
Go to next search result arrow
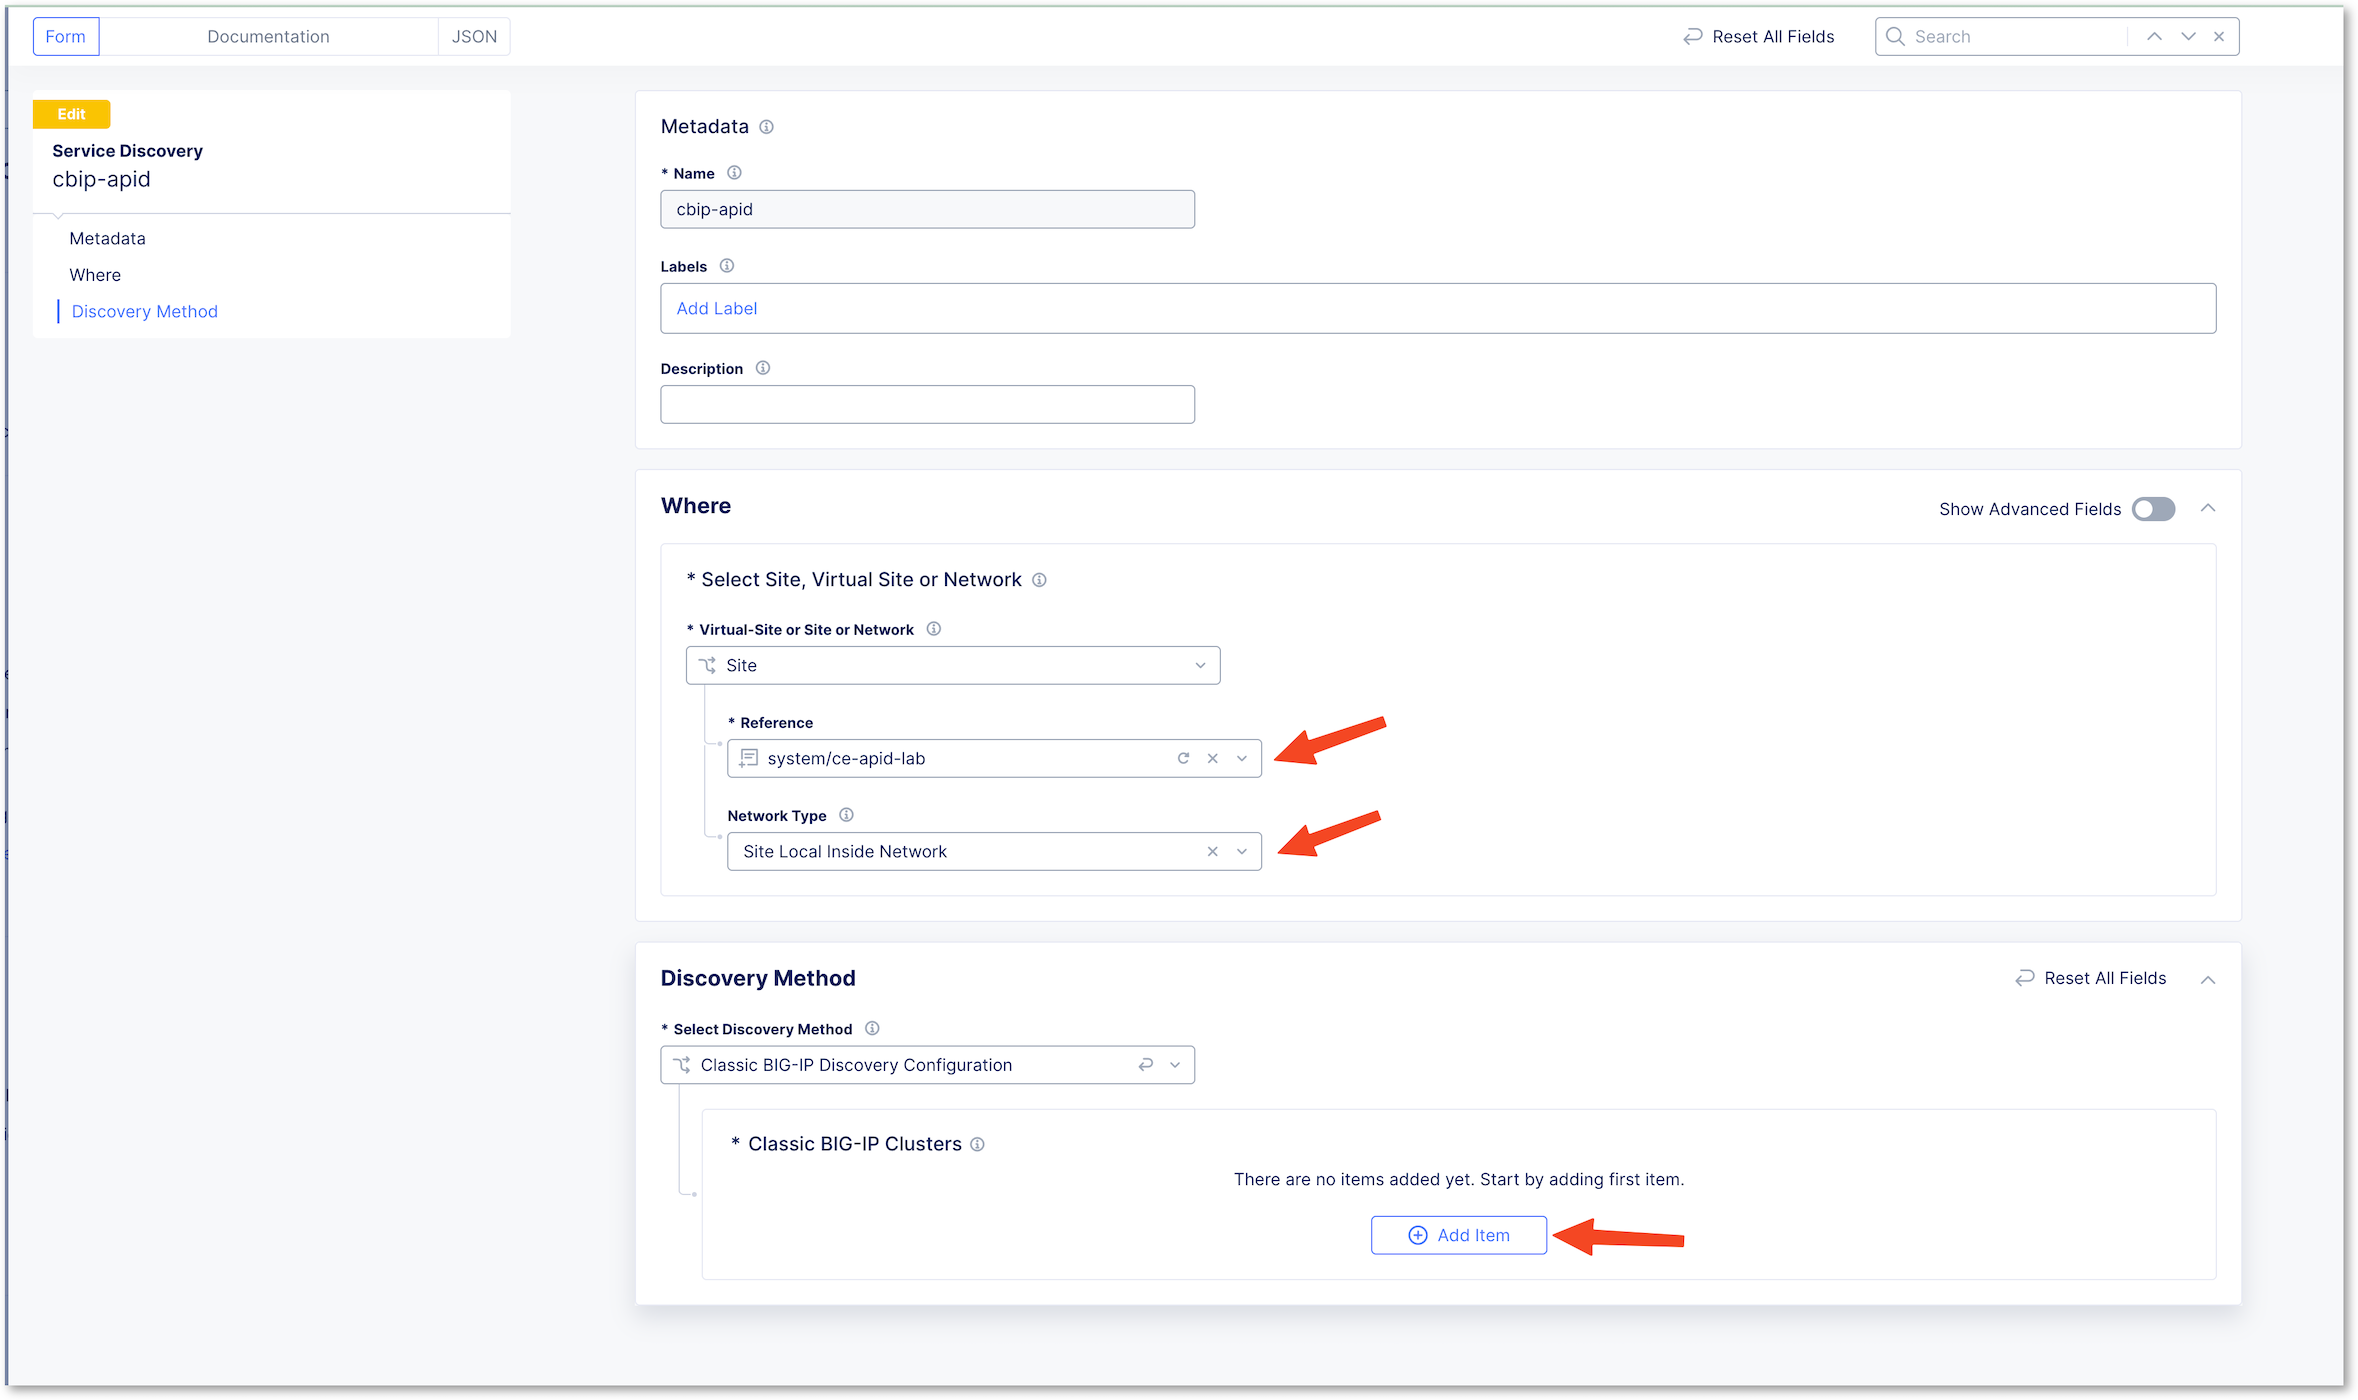pos(2189,36)
